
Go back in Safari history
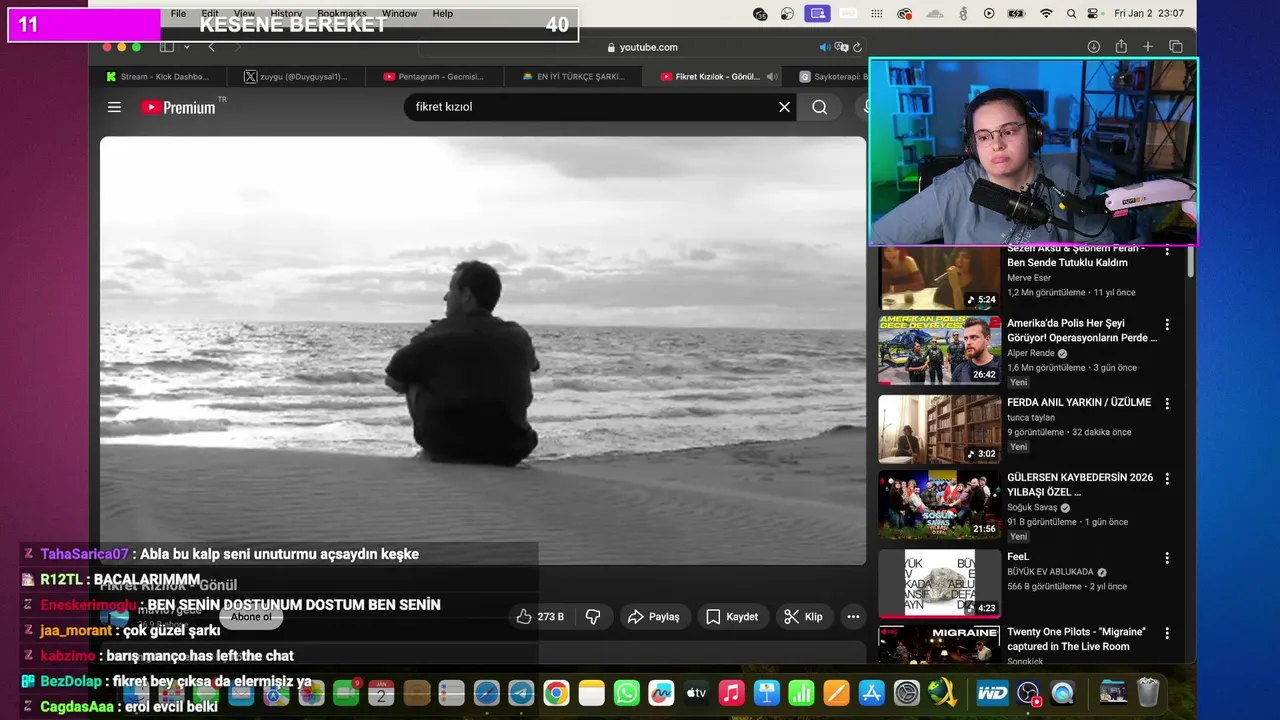pyautogui.click(x=211, y=47)
